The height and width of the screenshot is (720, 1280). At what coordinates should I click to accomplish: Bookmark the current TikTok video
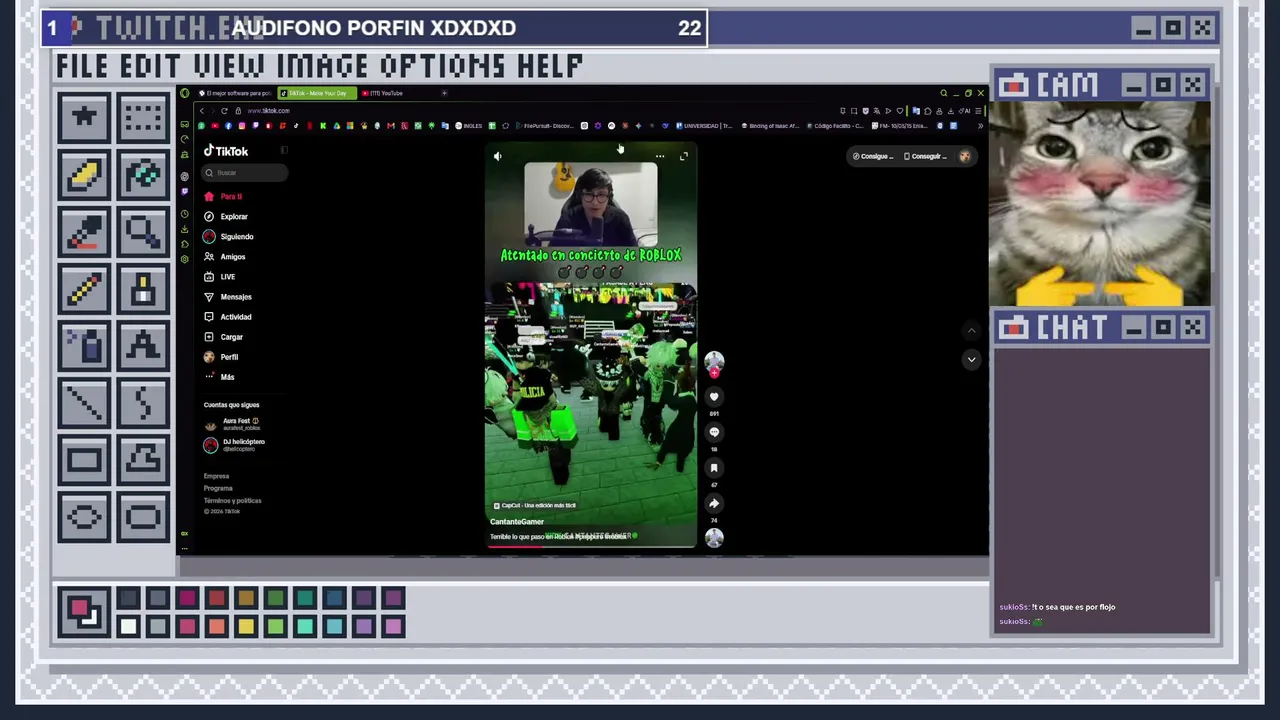pos(714,468)
